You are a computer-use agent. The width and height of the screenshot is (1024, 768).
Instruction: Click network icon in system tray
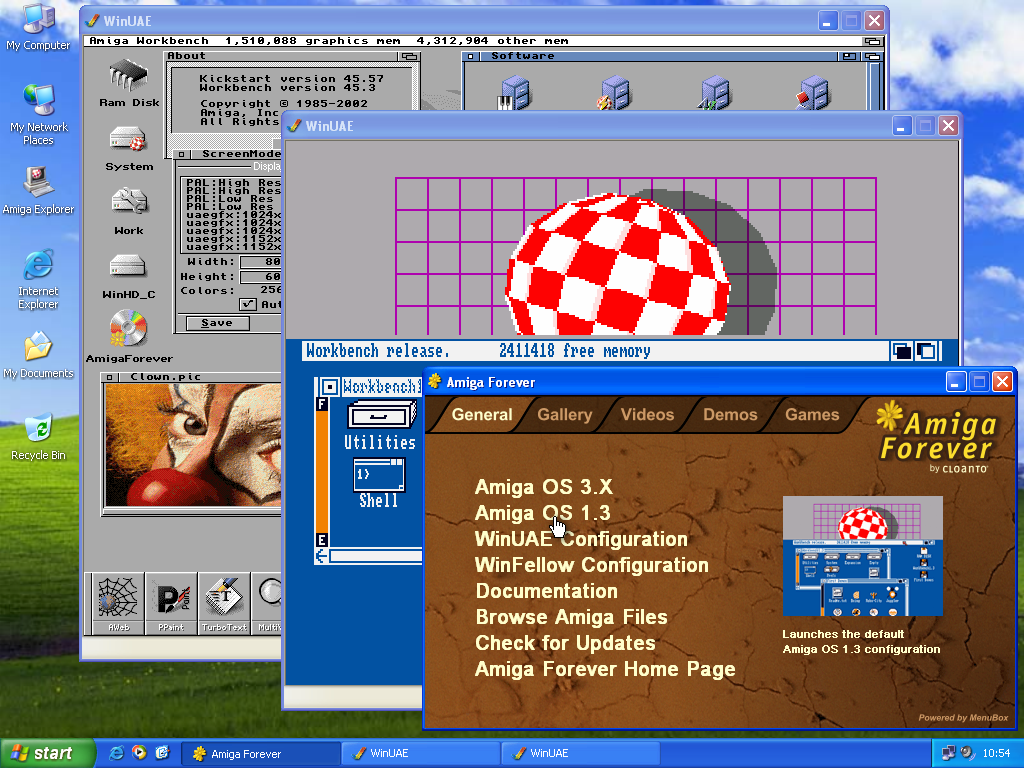point(948,753)
